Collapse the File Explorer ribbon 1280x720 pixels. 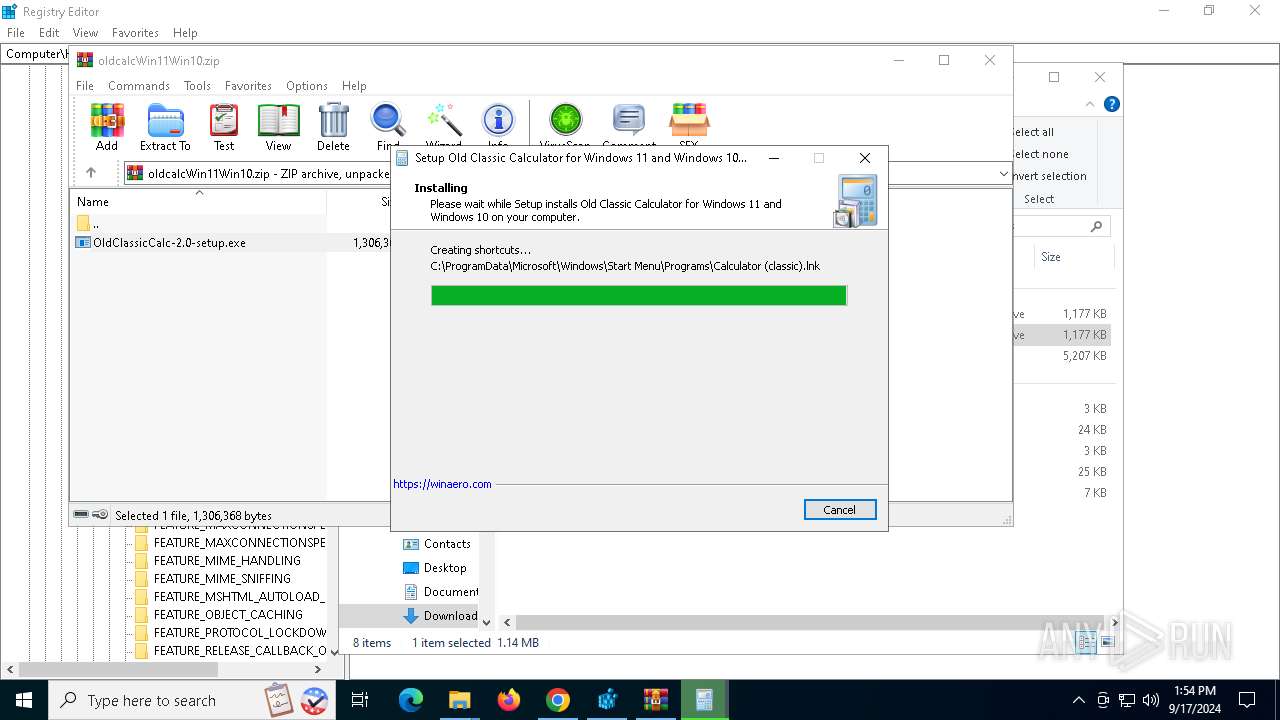(1090, 104)
